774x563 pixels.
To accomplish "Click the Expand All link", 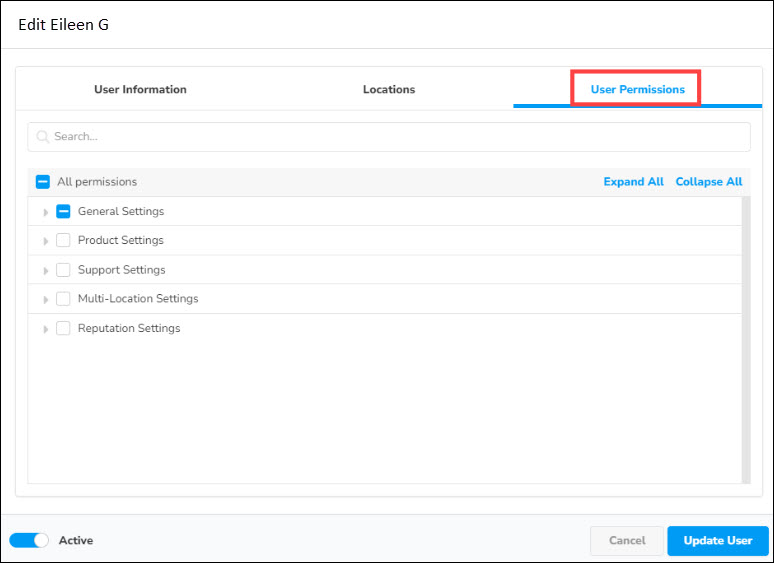I will pos(633,182).
